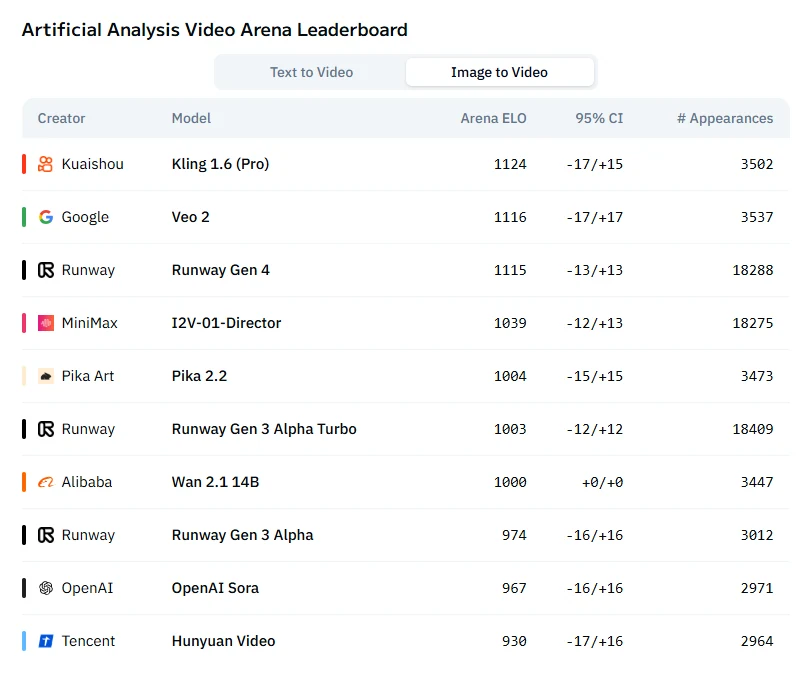The height and width of the screenshot is (689, 799).
Task: Click the Hunyuan Video model name
Action: (223, 641)
